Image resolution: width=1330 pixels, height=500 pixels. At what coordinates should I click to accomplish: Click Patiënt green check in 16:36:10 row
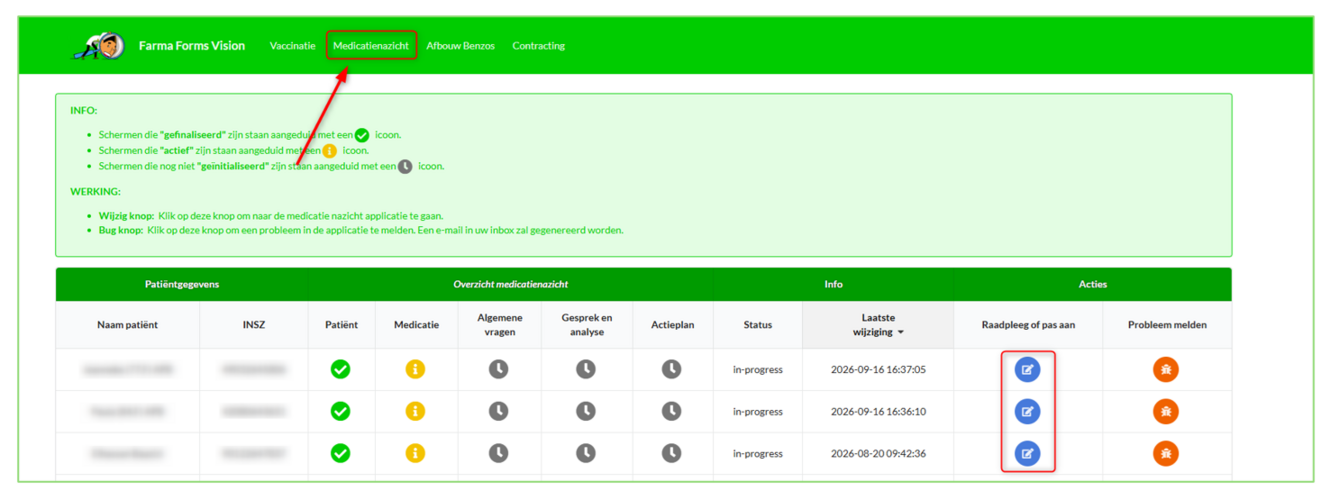pyautogui.click(x=341, y=411)
